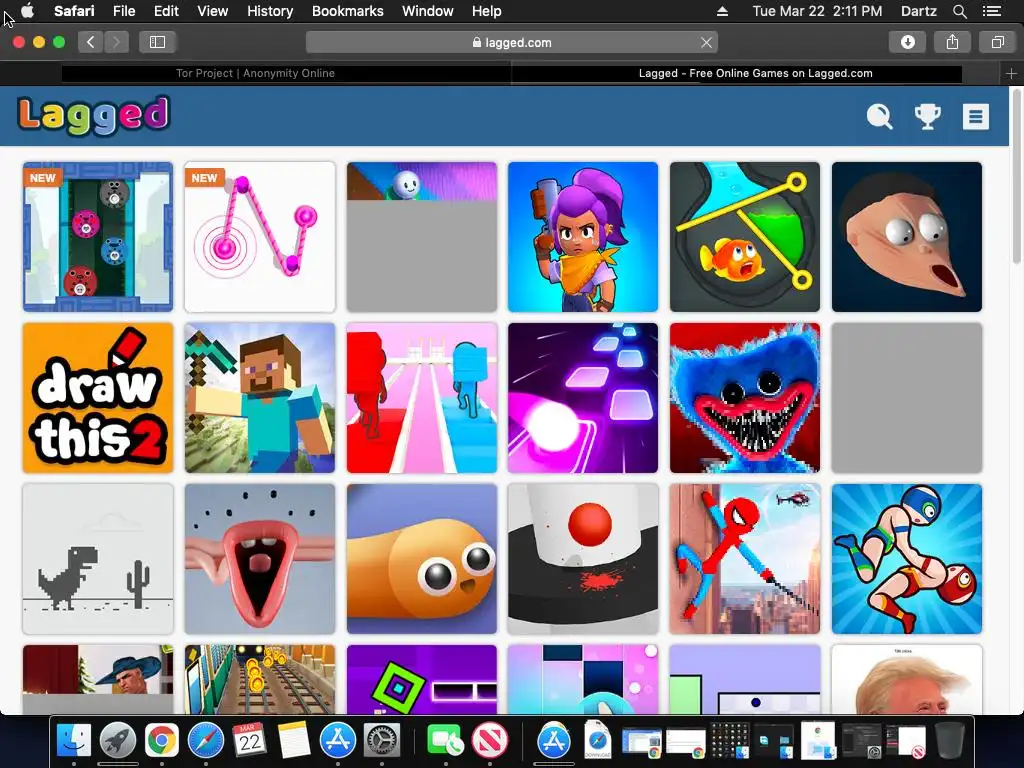Go forward with the Safari forward arrow

coord(116,42)
